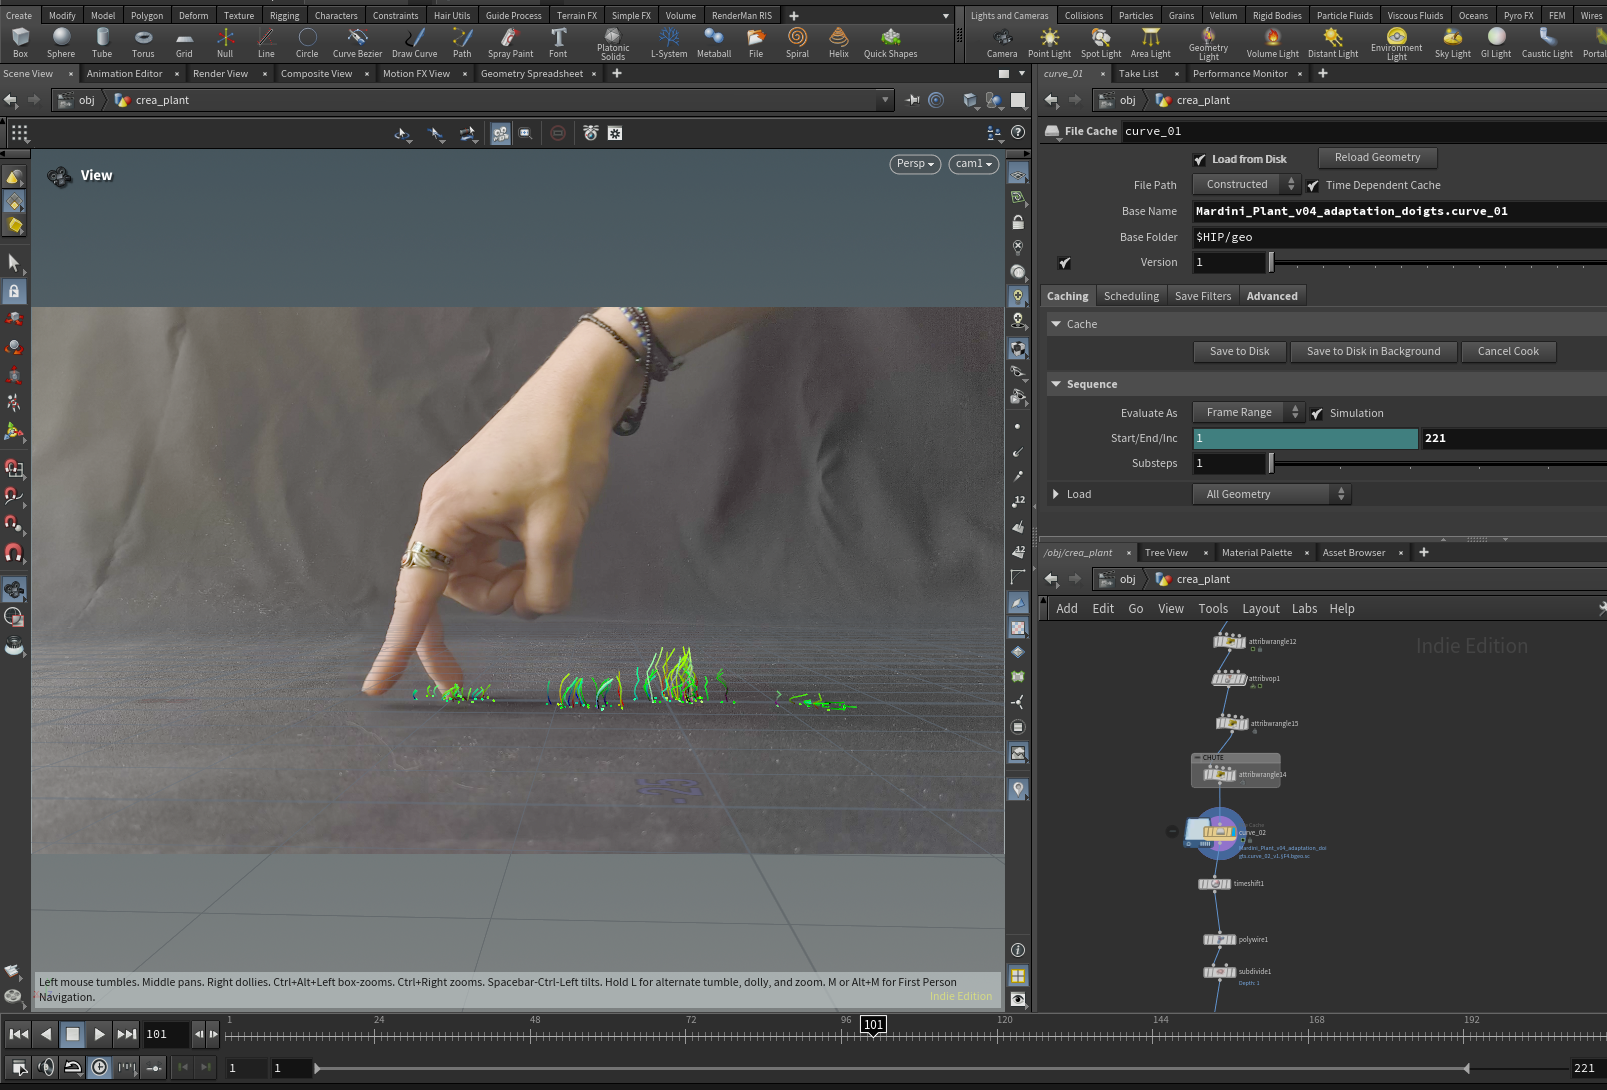Viewport: 1607px width, 1090px height.
Task: Choose the Spiral shelf tool
Action: pyautogui.click(x=797, y=43)
